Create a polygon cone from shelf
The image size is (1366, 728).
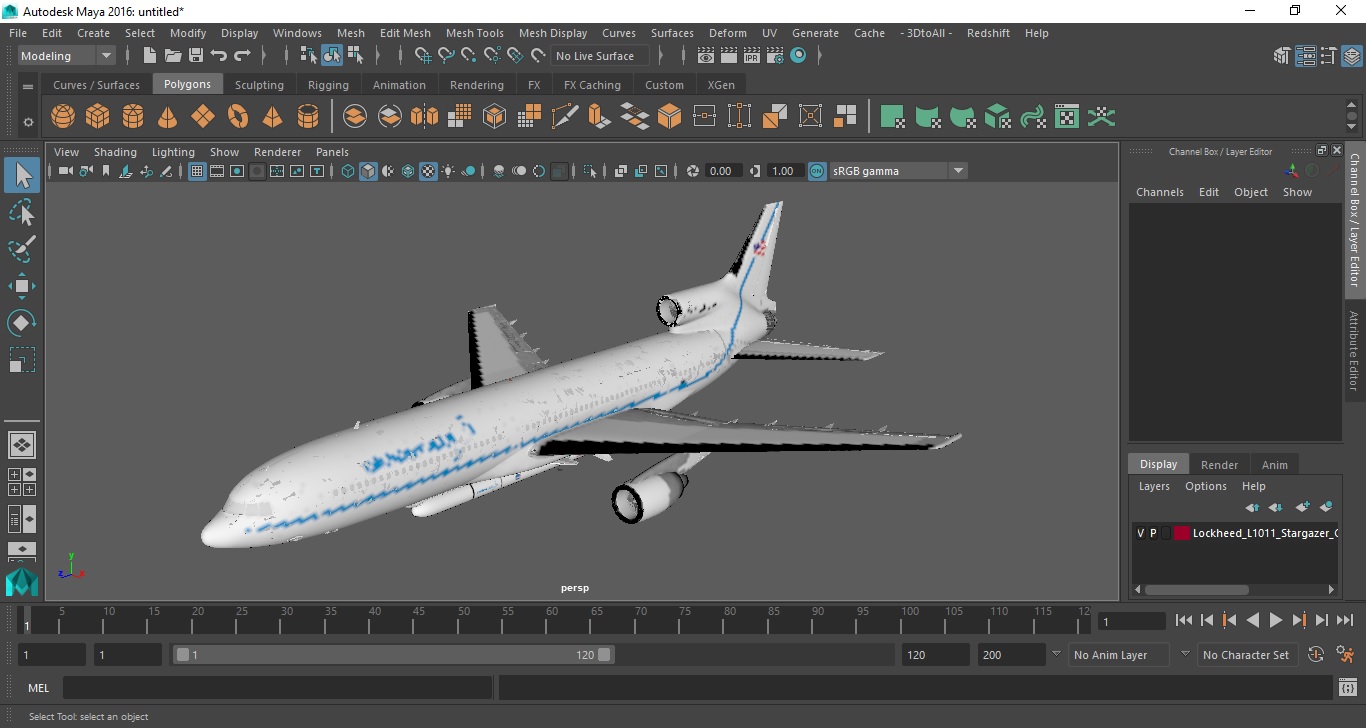click(168, 117)
